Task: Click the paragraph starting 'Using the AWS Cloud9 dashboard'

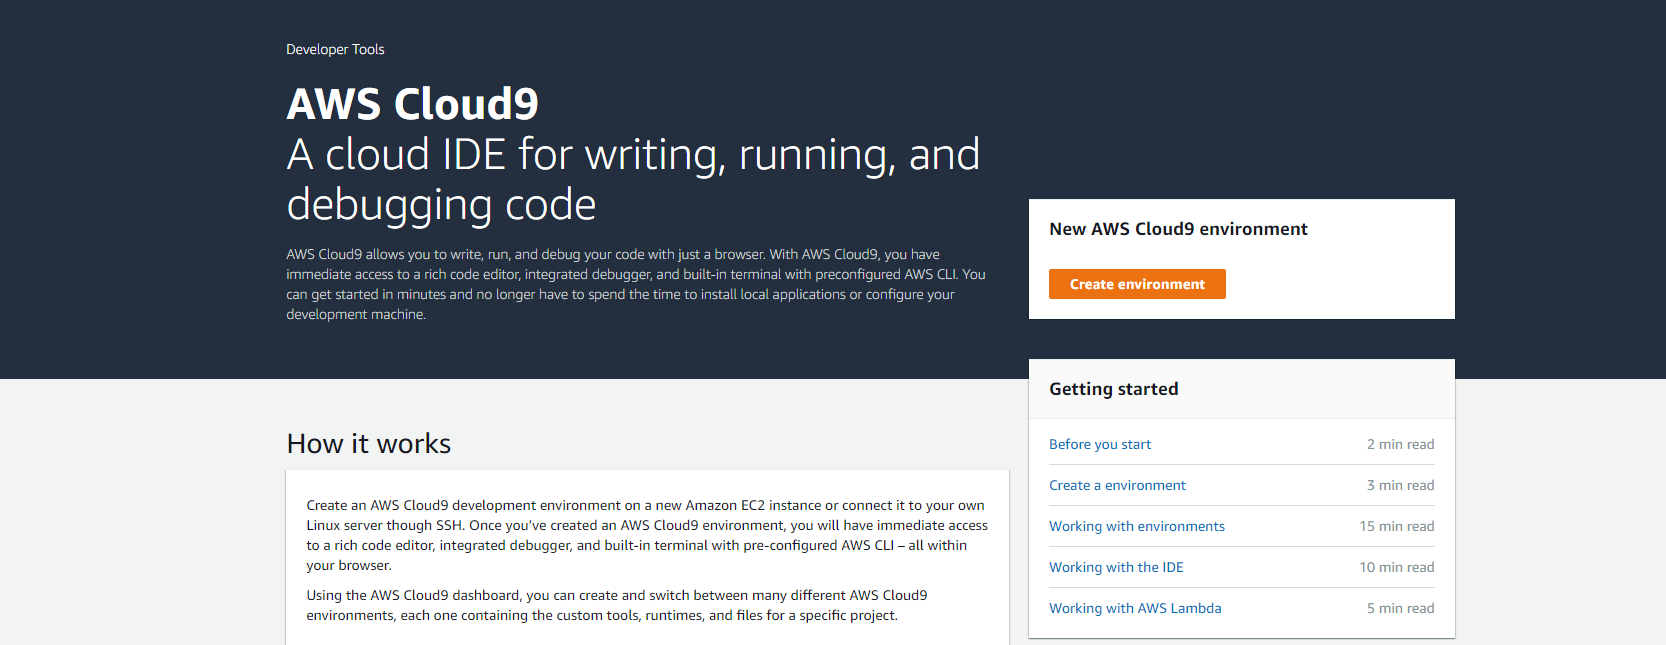Action: click(617, 605)
